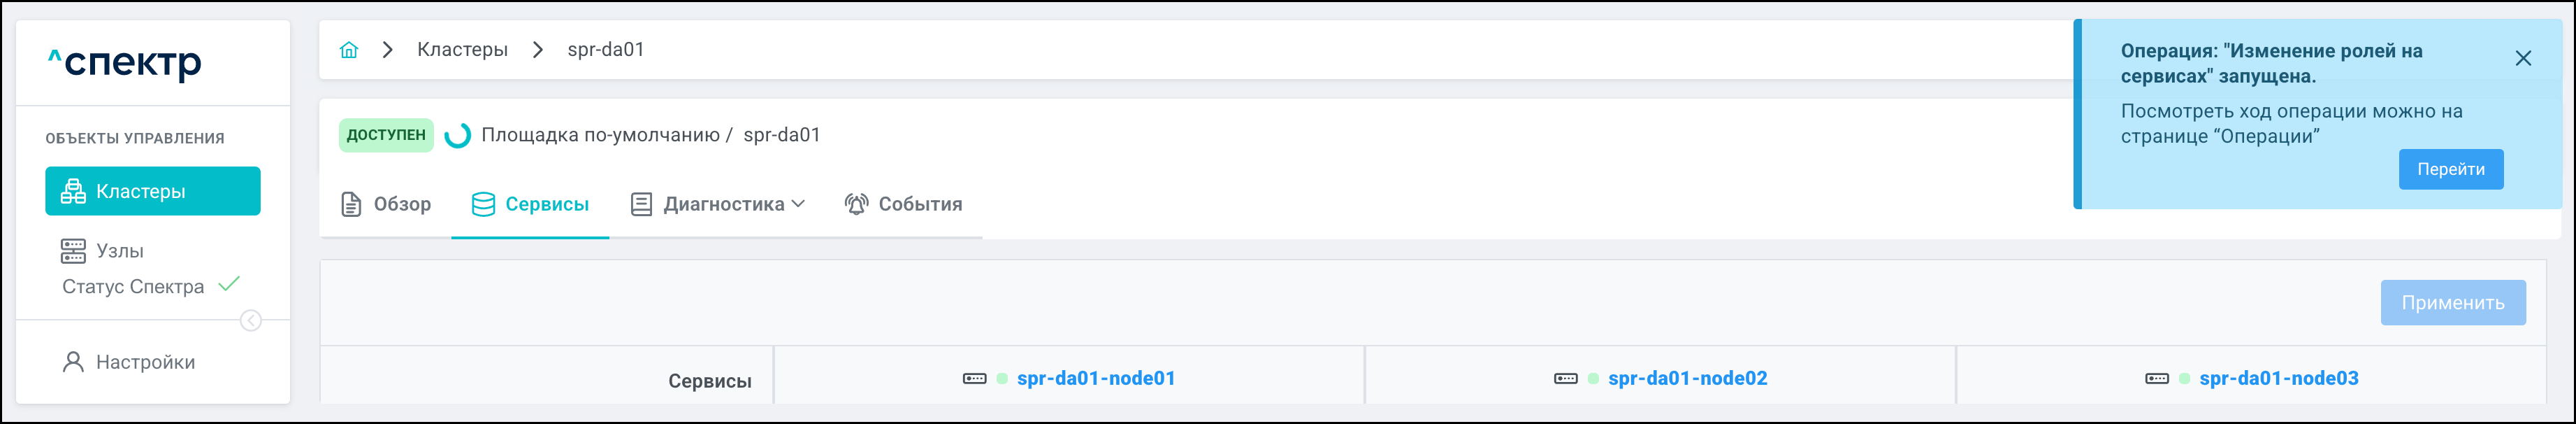
Task: Click the Узлы sidebar icon
Action: pos(73,251)
